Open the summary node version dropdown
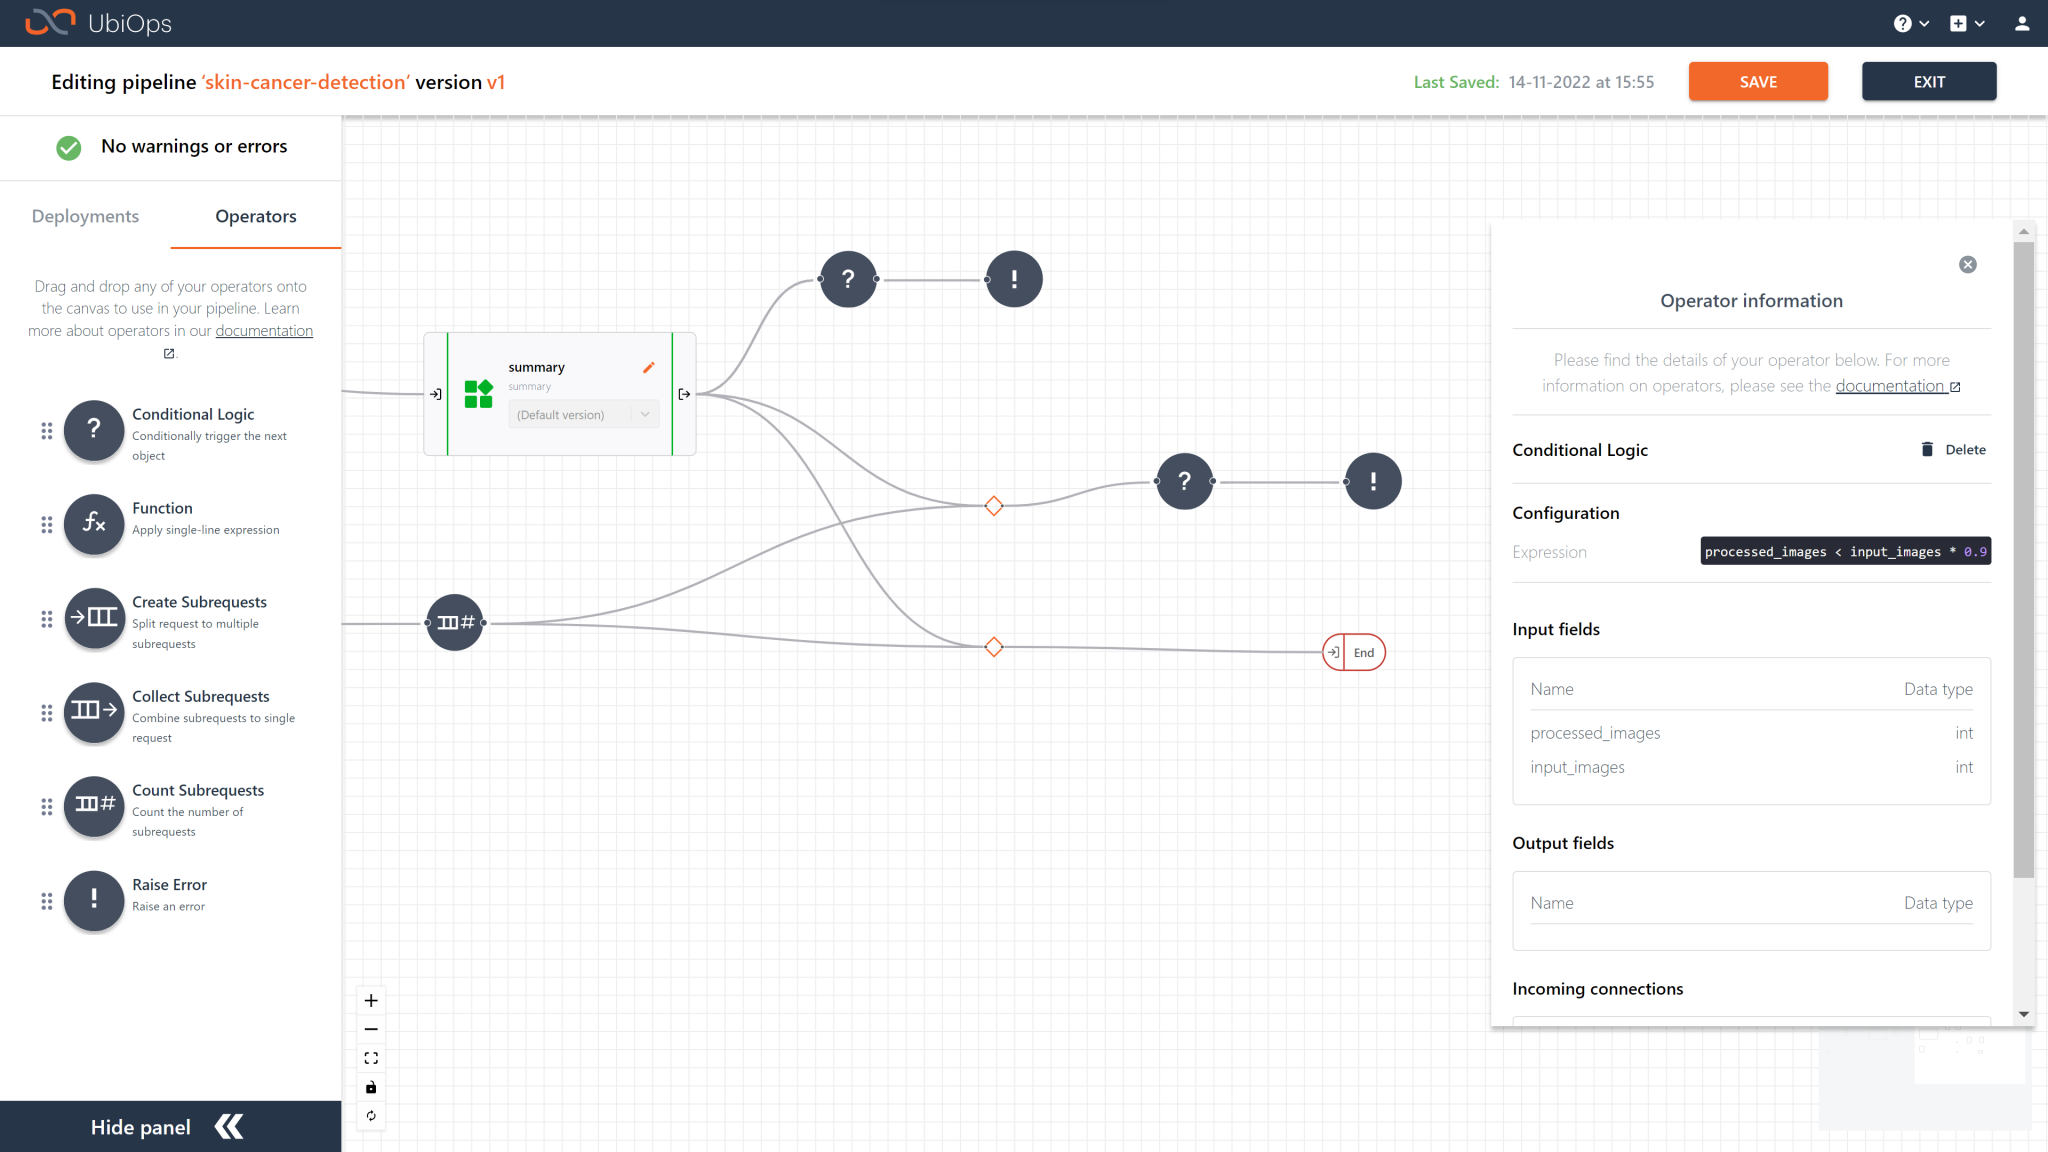The height and width of the screenshot is (1152, 2048). 583,415
